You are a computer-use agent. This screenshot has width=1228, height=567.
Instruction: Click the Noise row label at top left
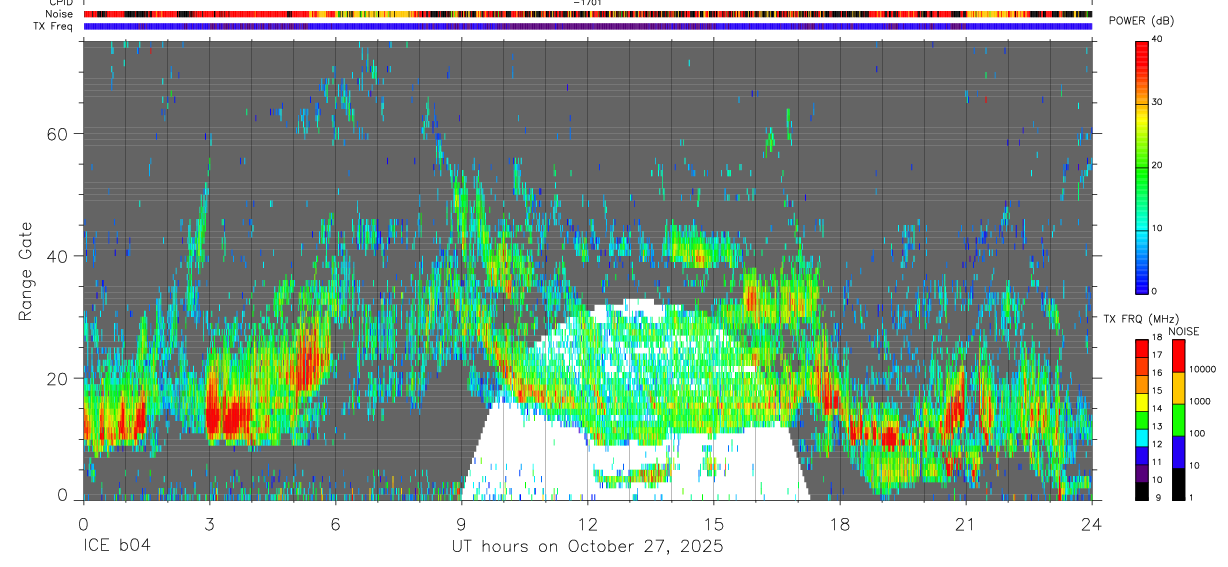click(x=57, y=14)
